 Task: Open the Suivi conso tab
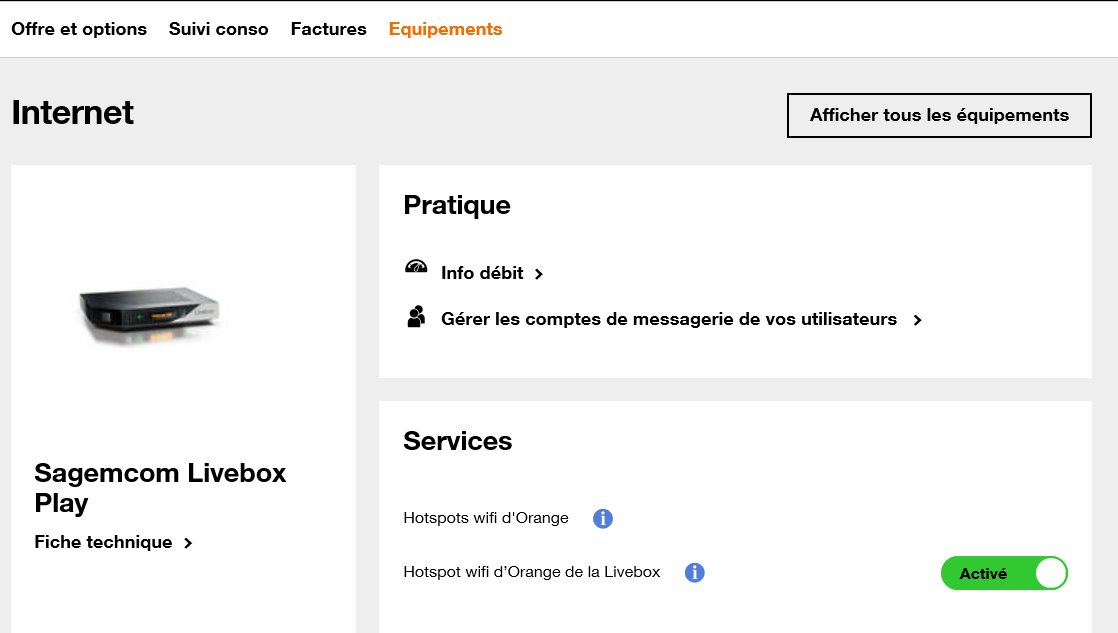(219, 29)
